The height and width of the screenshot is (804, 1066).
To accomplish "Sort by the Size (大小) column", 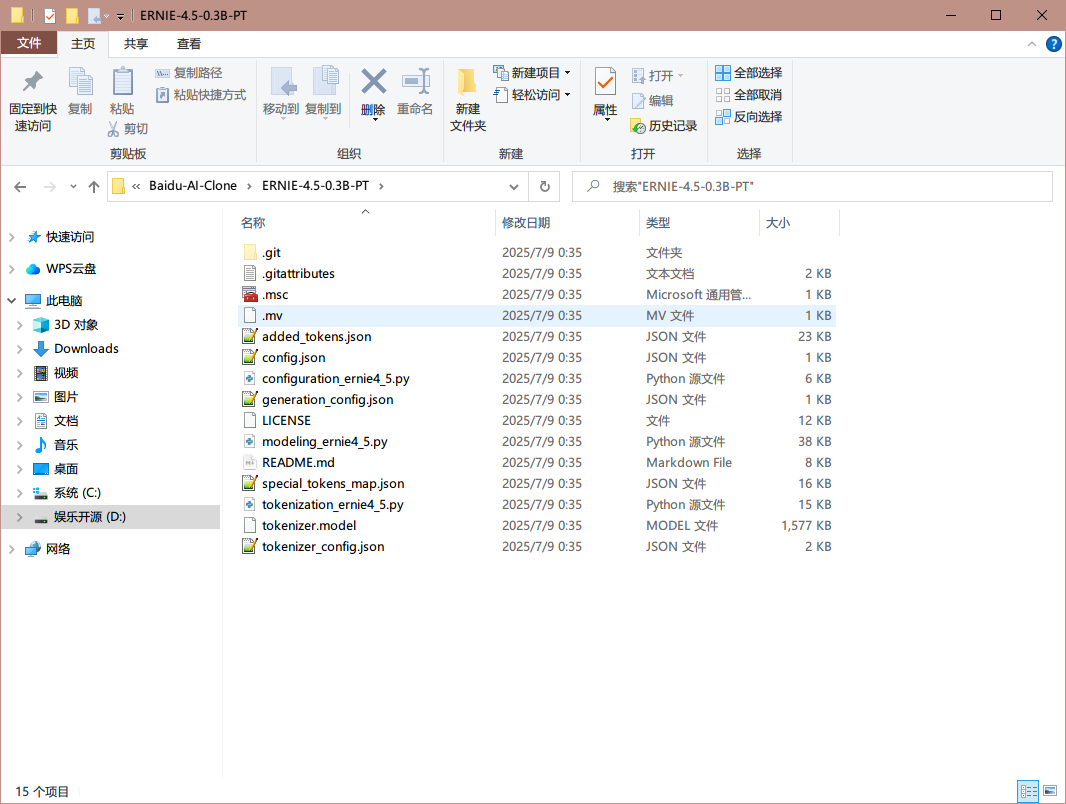I will (x=800, y=223).
